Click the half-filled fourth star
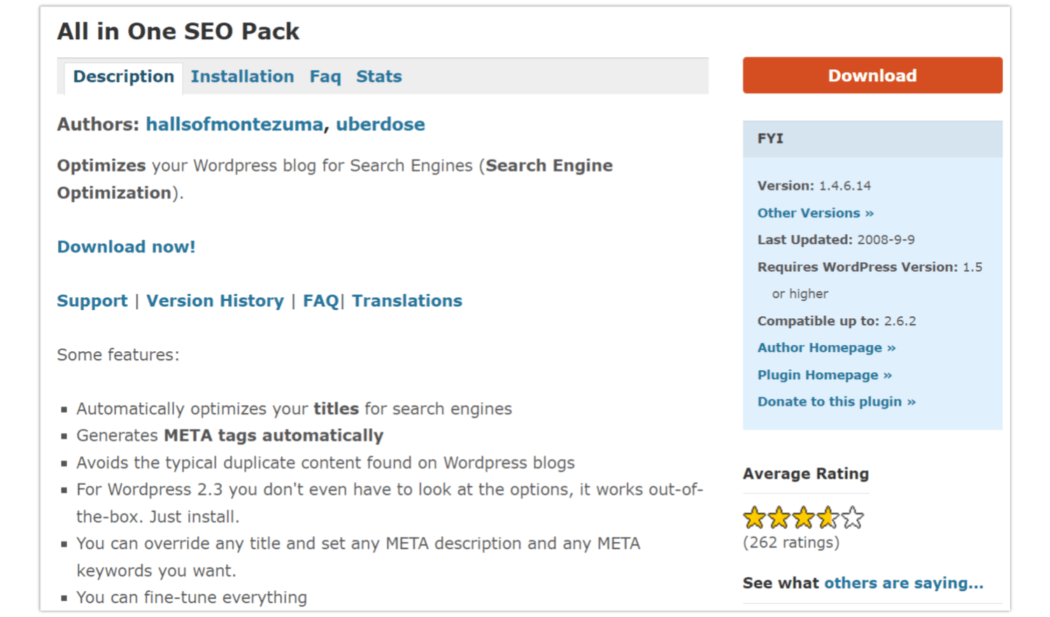Screen dimensions: 1050x617 828,517
